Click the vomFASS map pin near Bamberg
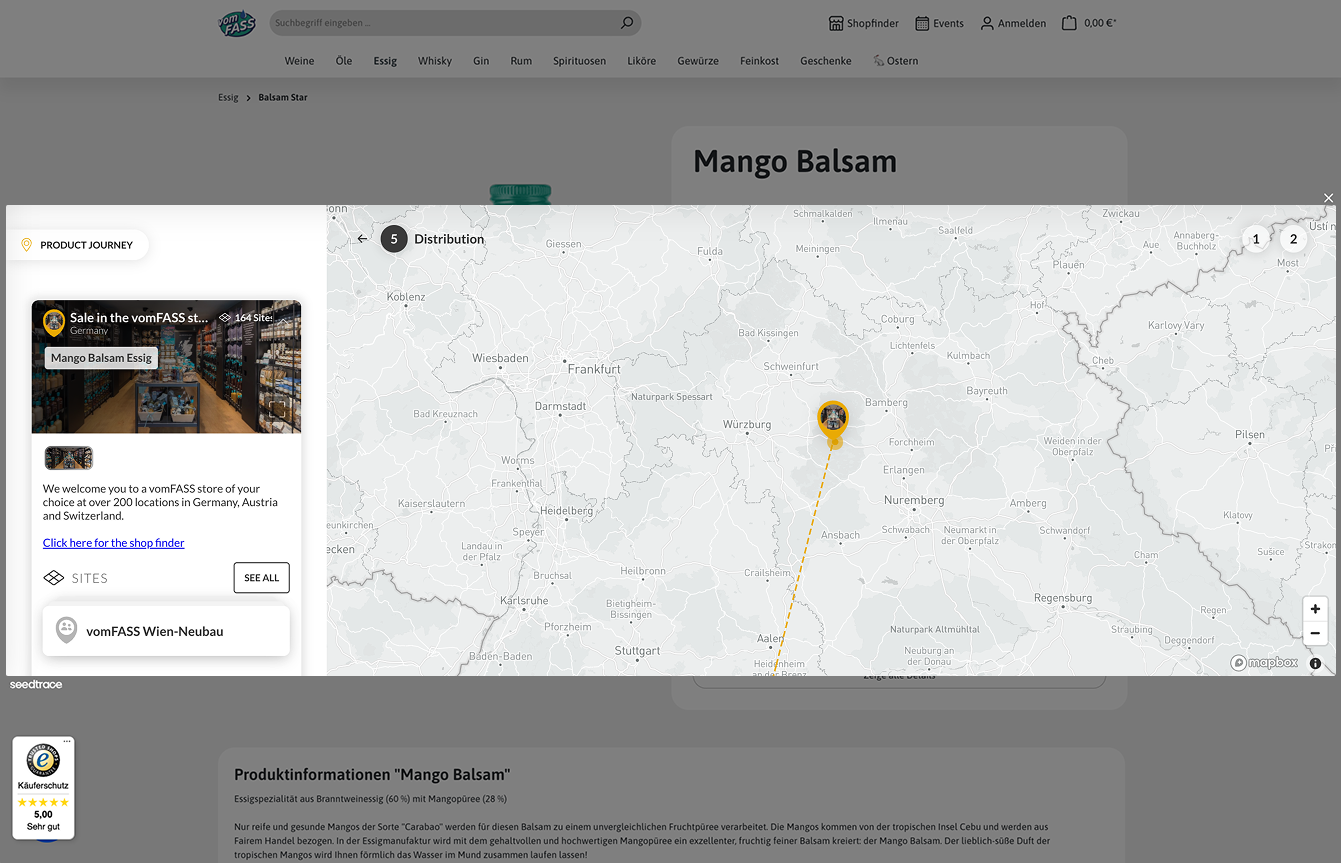The width and height of the screenshot is (1341, 863). tap(833, 419)
